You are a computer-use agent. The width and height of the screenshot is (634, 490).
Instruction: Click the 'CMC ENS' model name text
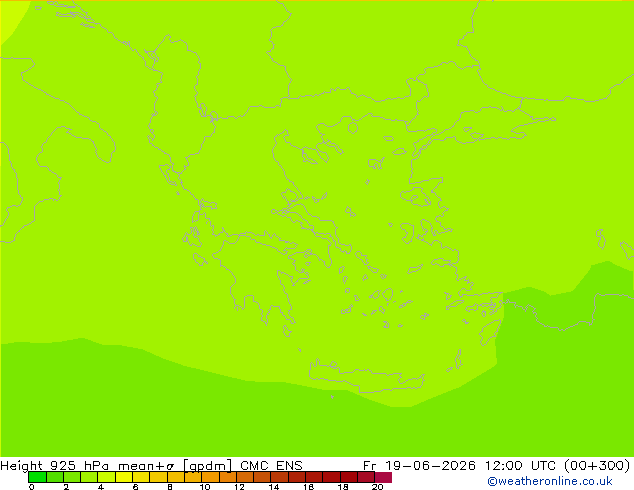[271, 466]
